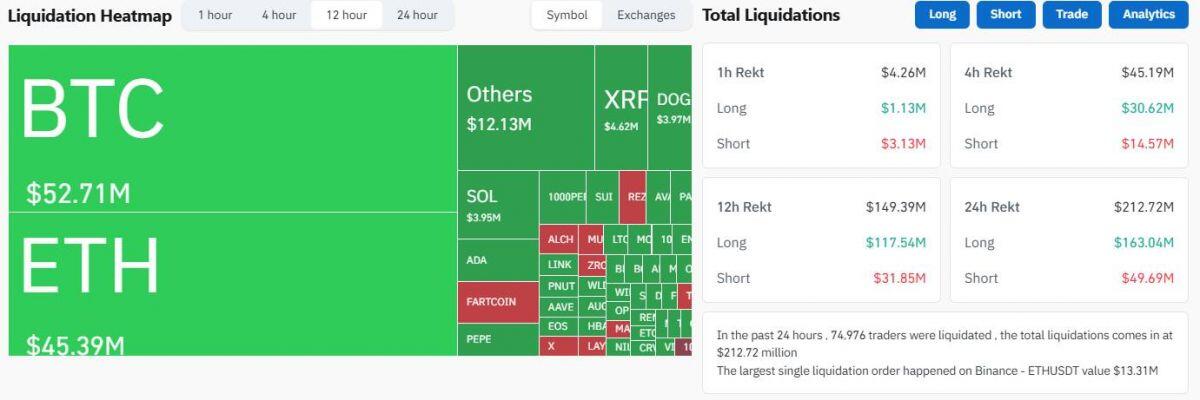Viewport: 1200px width, 400px height.
Task: Choose the 24 hour timeframe
Action: 417,15
